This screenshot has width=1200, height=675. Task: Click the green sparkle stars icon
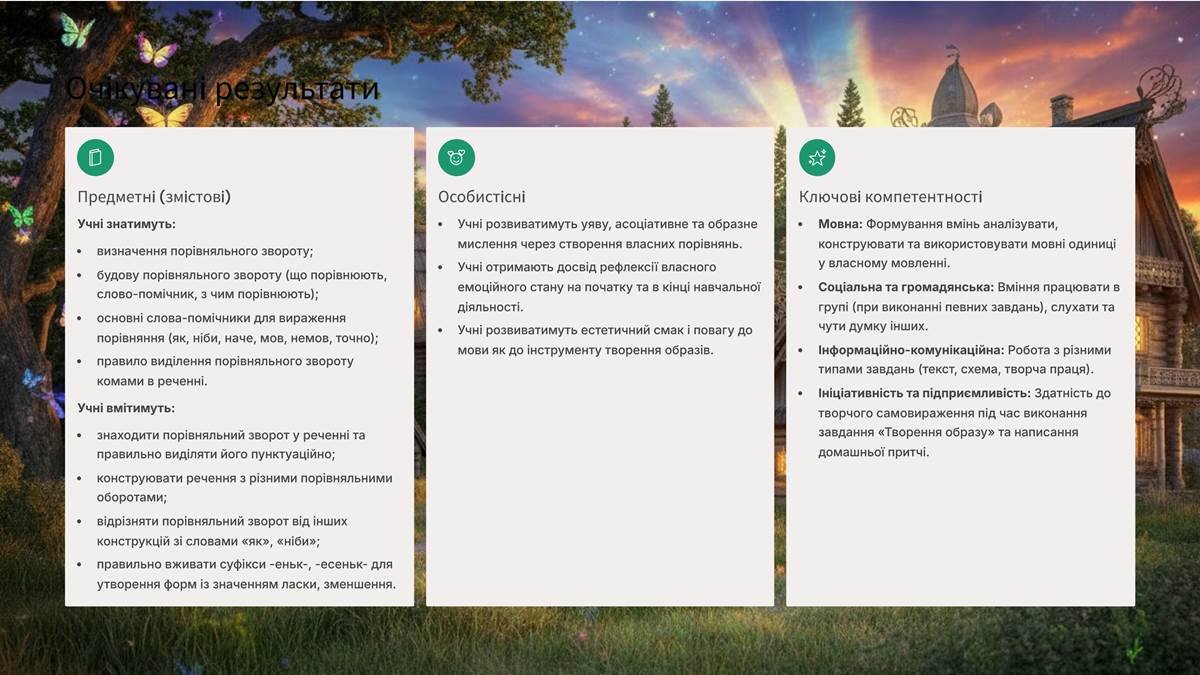point(817,157)
